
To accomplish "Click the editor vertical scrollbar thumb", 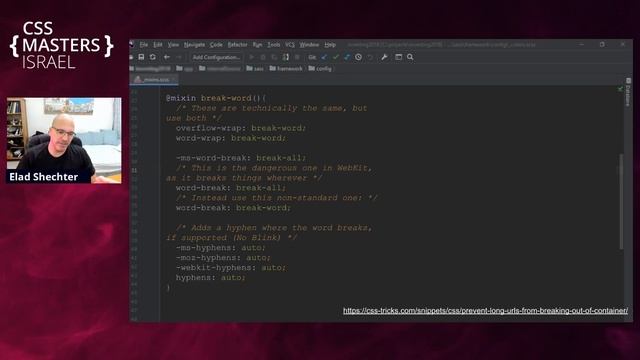I will pyautogui.click(x=621, y=201).
